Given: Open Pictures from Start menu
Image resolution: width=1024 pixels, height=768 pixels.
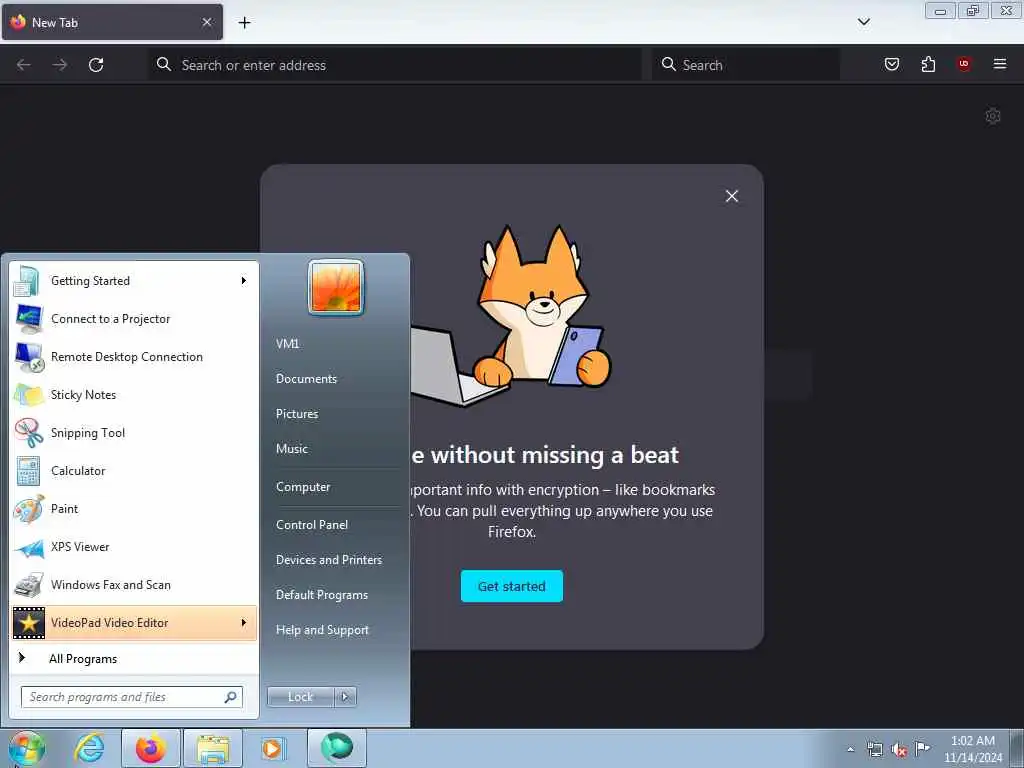Looking at the screenshot, I should (297, 414).
